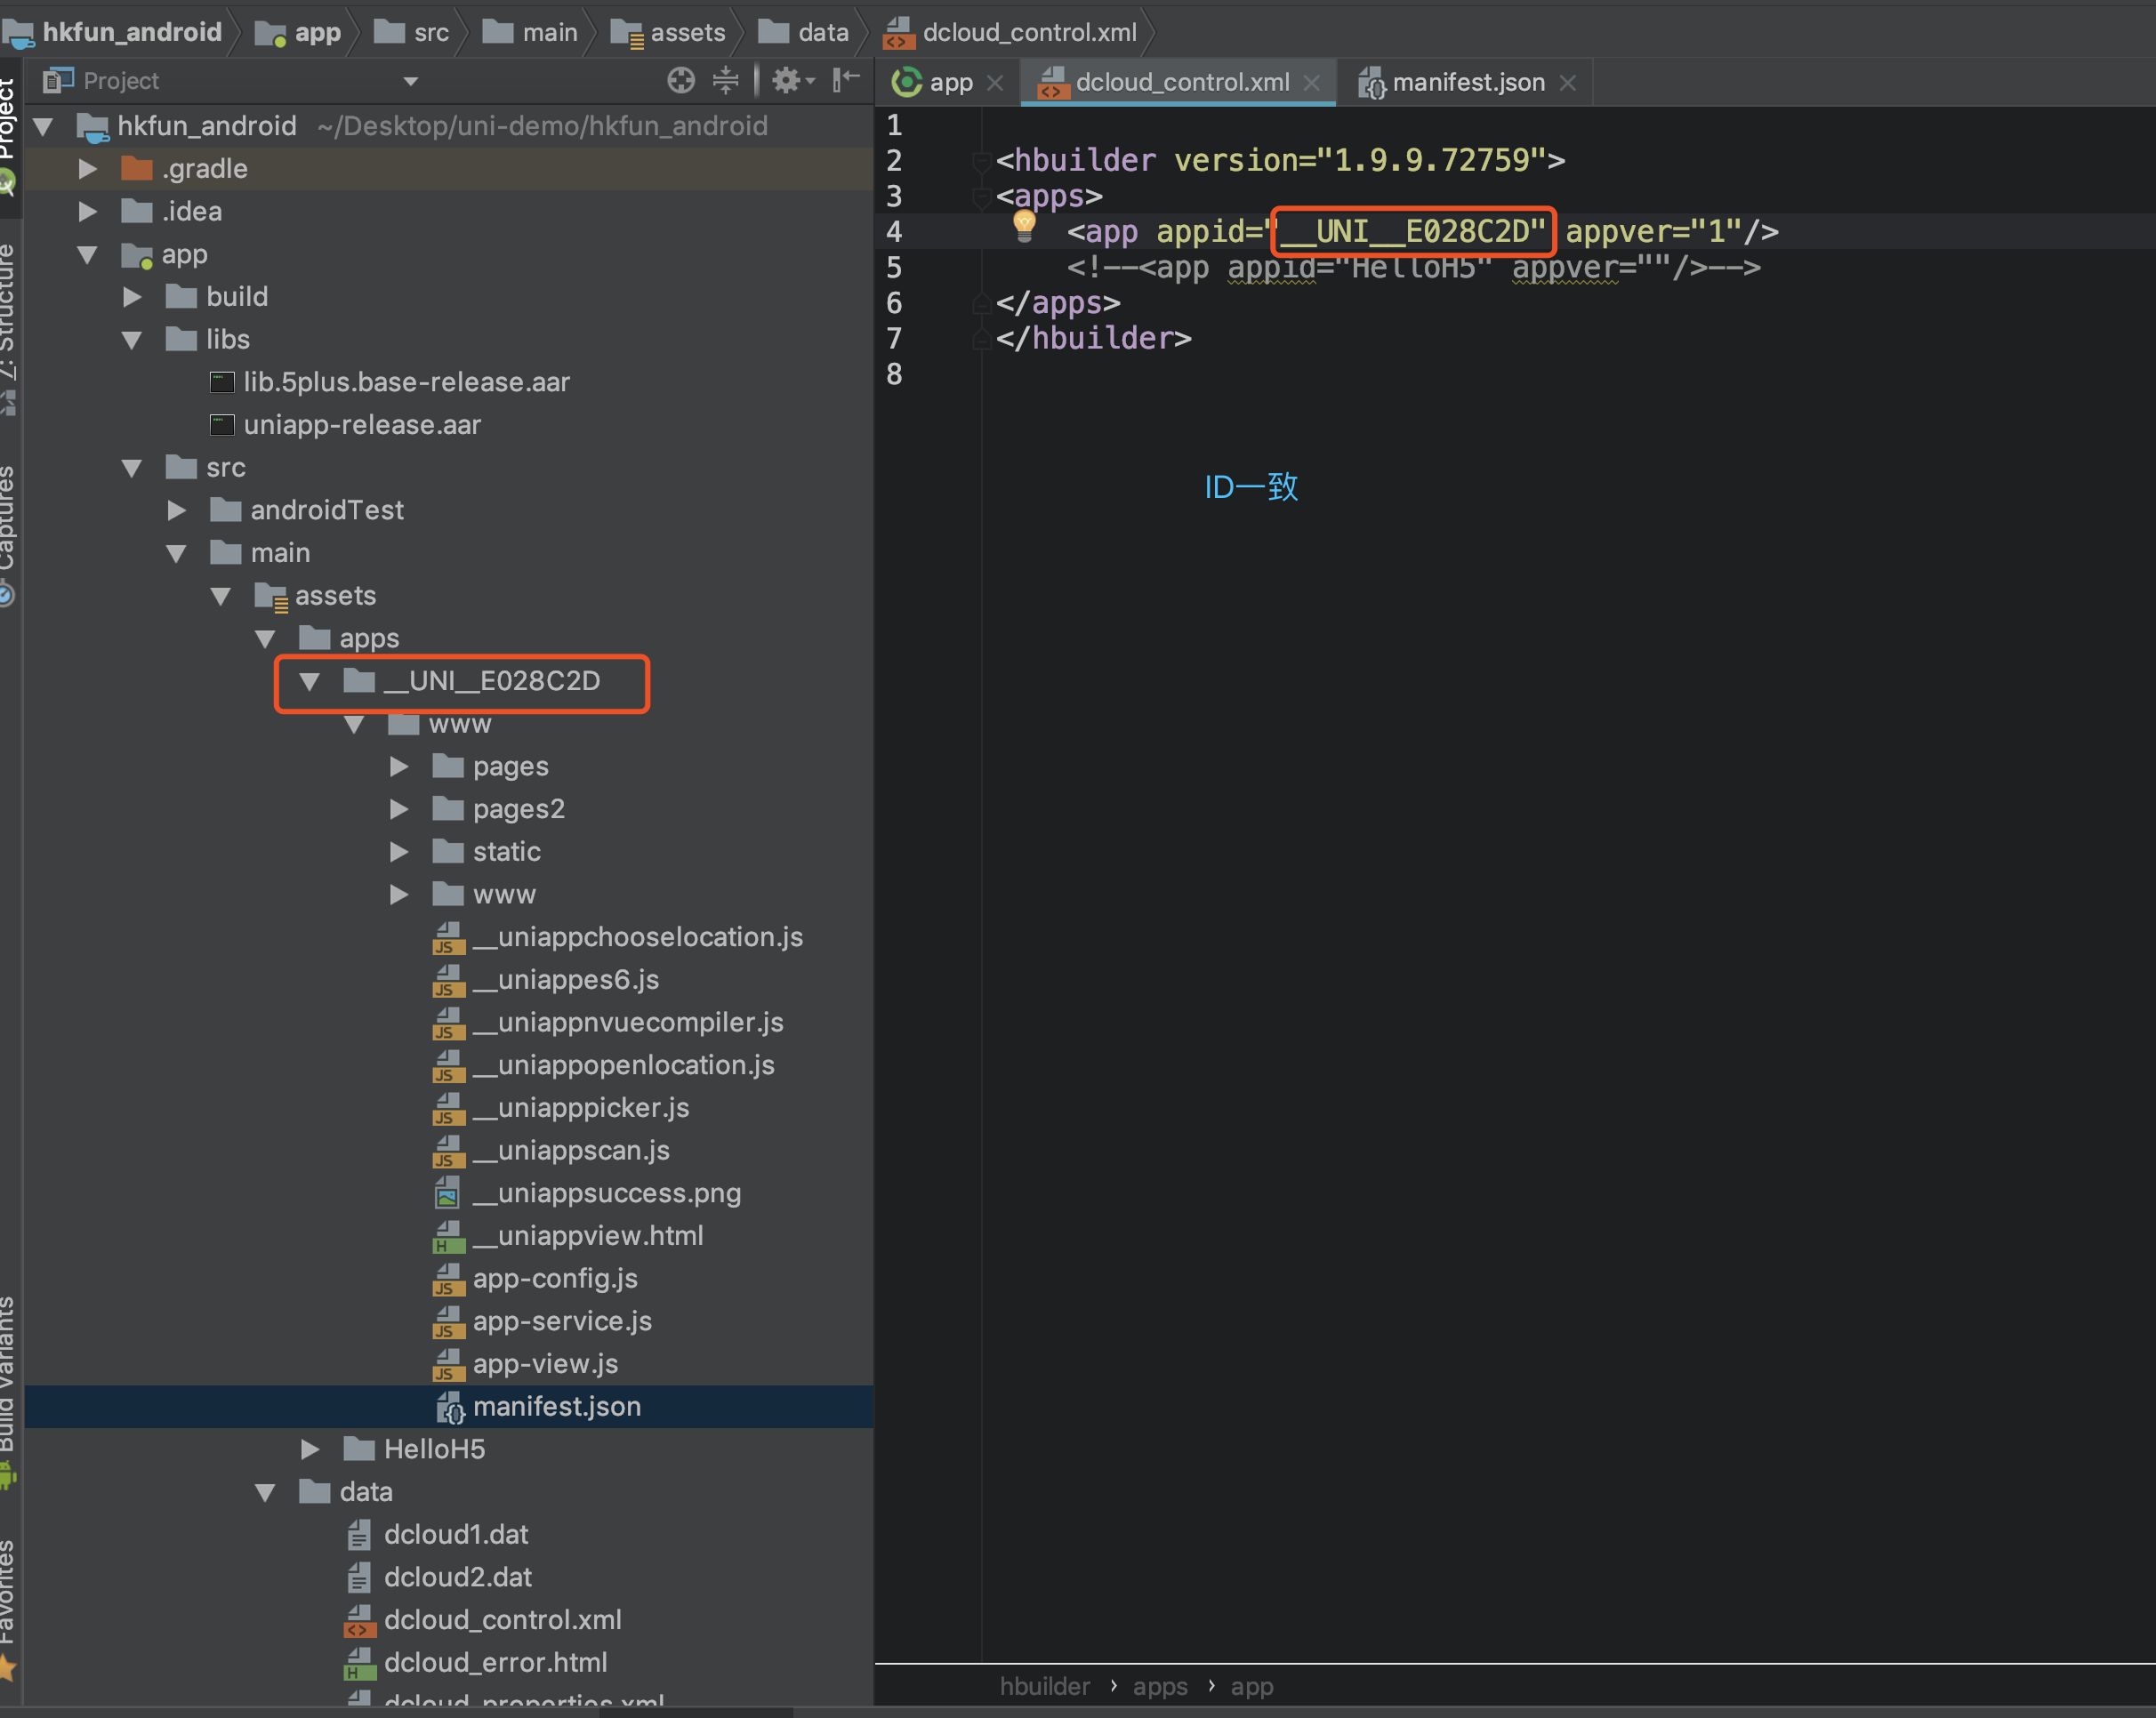Select app-service.js file
The image size is (2156, 1718).
click(x=542, y=1321)
